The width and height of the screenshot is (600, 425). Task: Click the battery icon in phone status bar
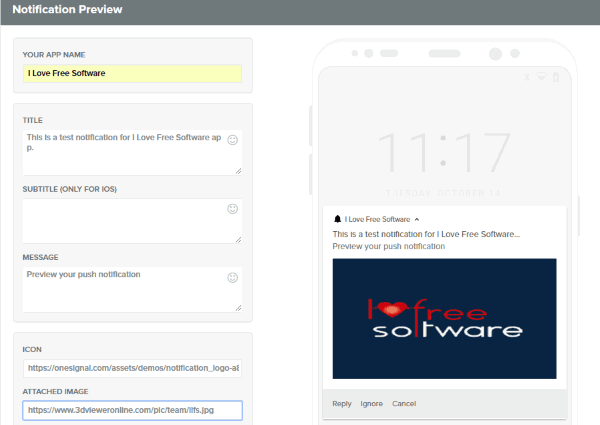point(558,77)
